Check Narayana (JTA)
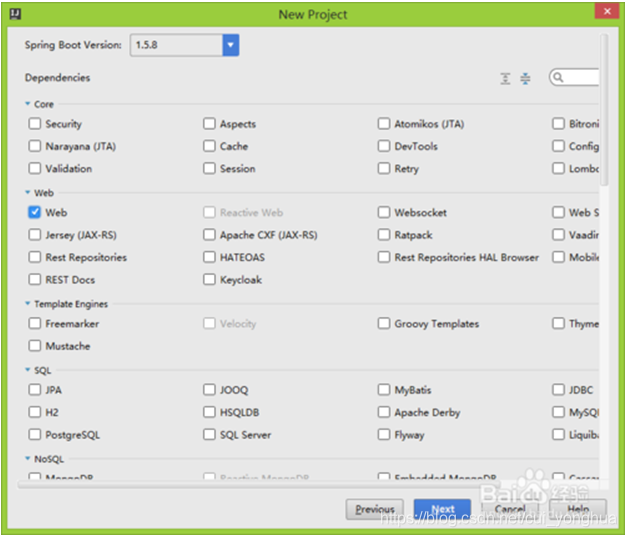Image resolution: width=627 pixels, height=537 pixels. (x=35, y=146)
